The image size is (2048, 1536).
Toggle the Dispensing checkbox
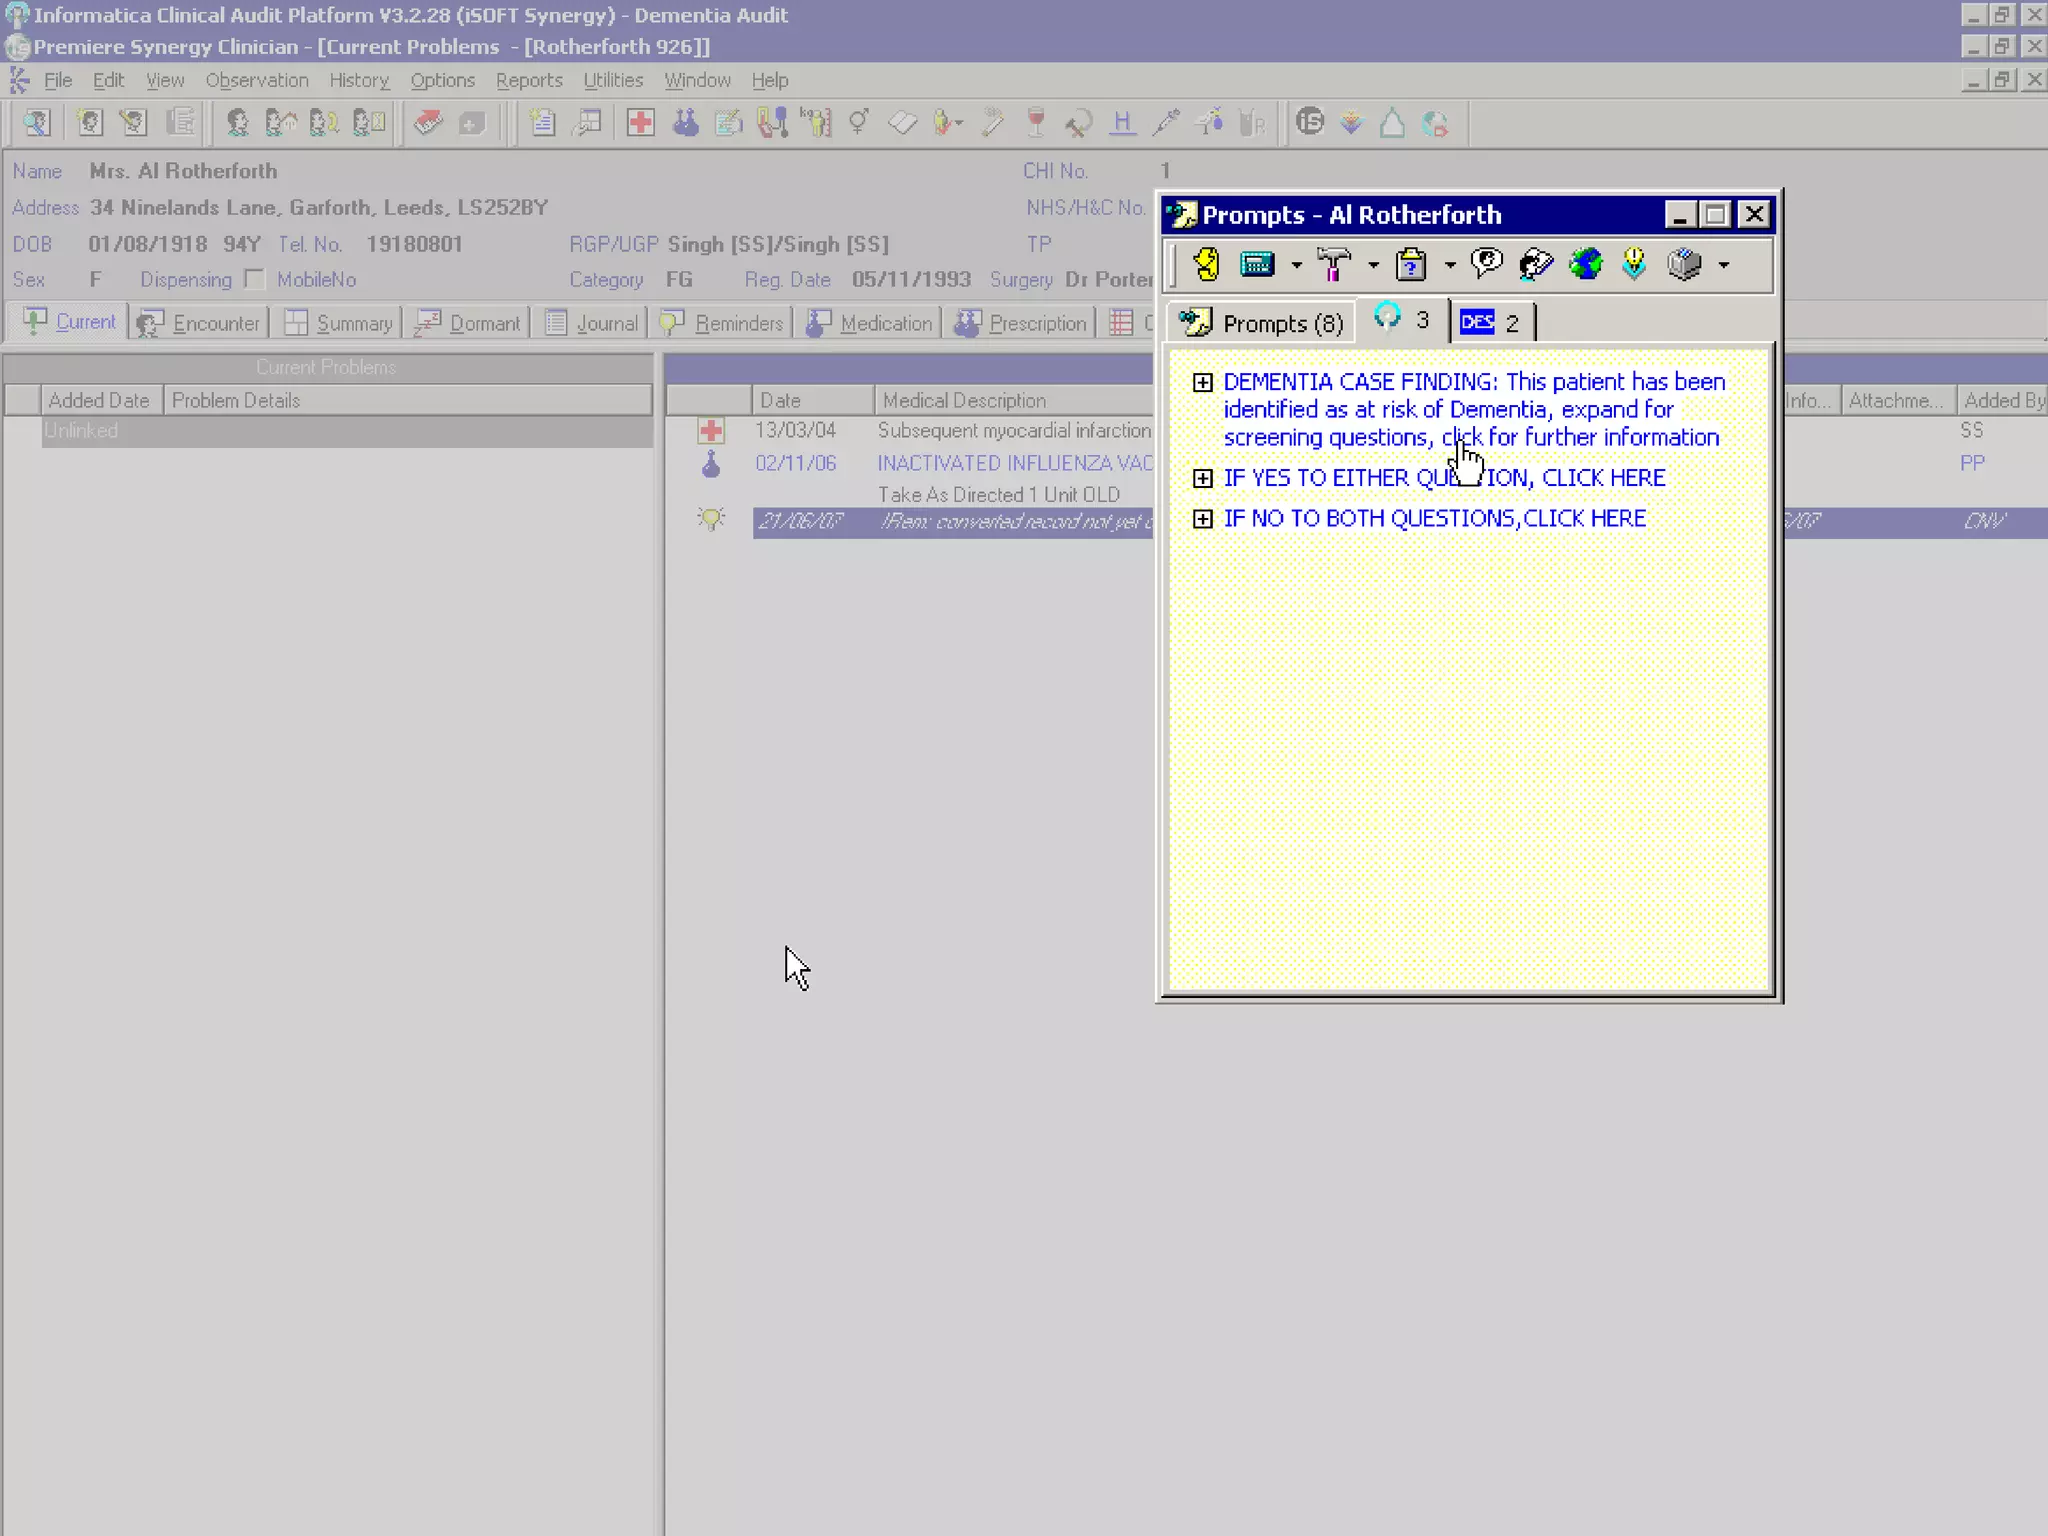[255, 279]
